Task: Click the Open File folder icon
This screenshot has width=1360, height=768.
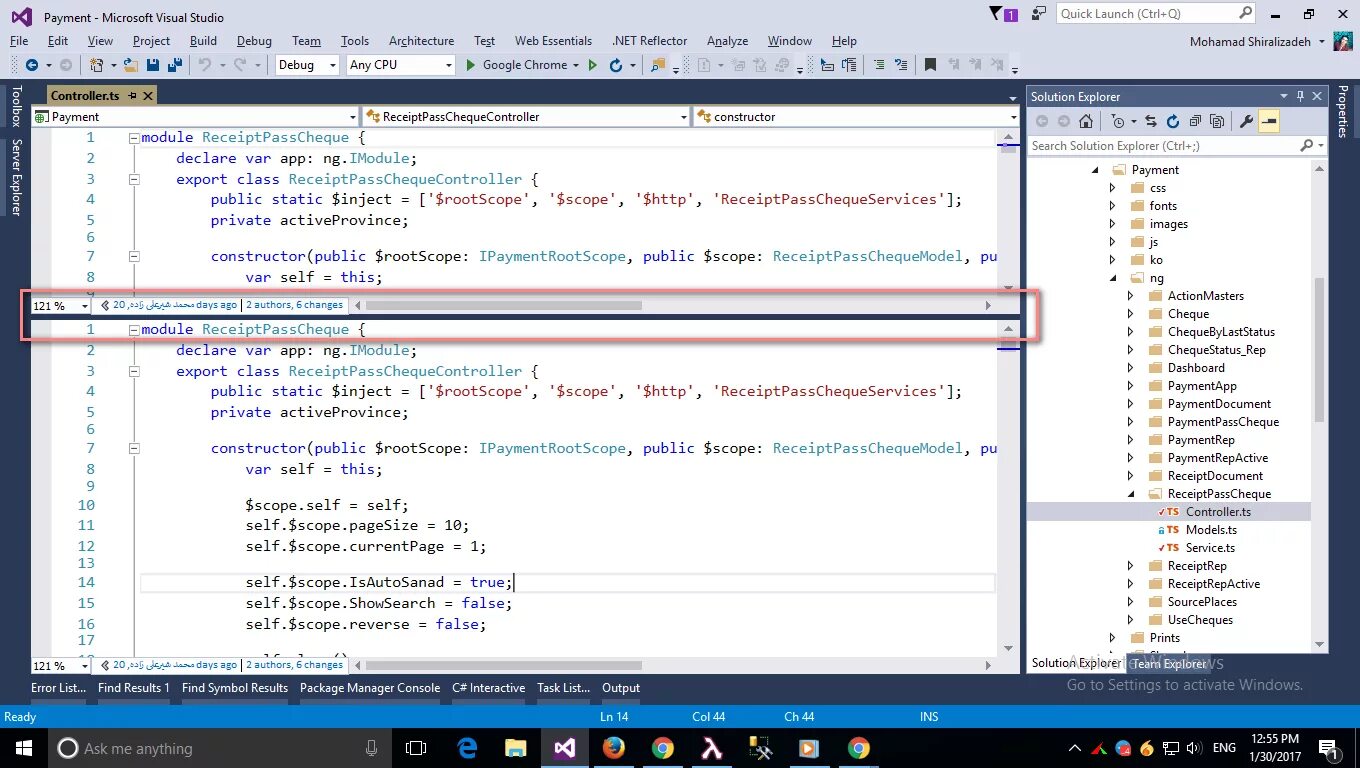Action: (x=130, y=65)
